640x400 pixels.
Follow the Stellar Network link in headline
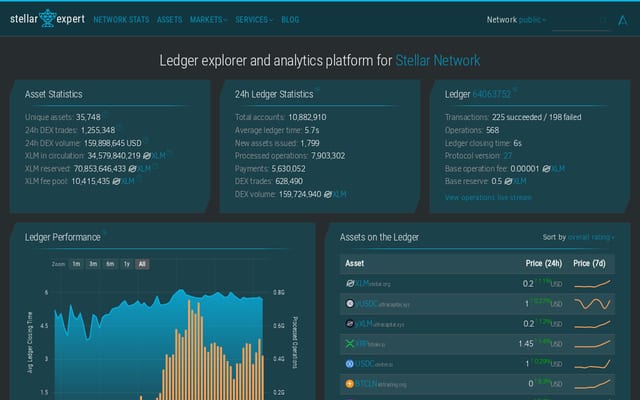pos(438,60)
